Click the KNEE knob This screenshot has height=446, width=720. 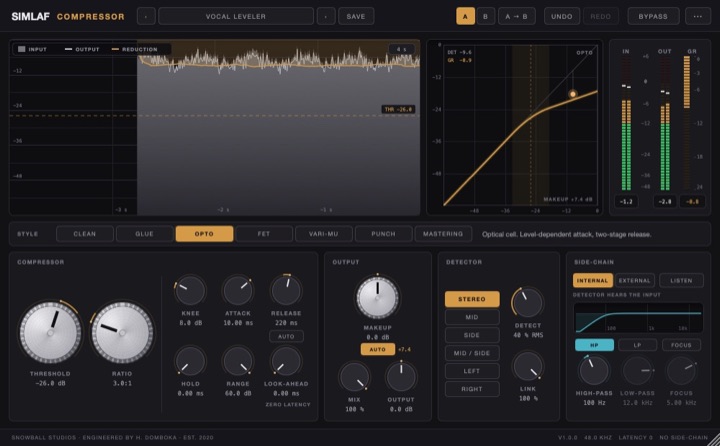(x=190, y=290)
